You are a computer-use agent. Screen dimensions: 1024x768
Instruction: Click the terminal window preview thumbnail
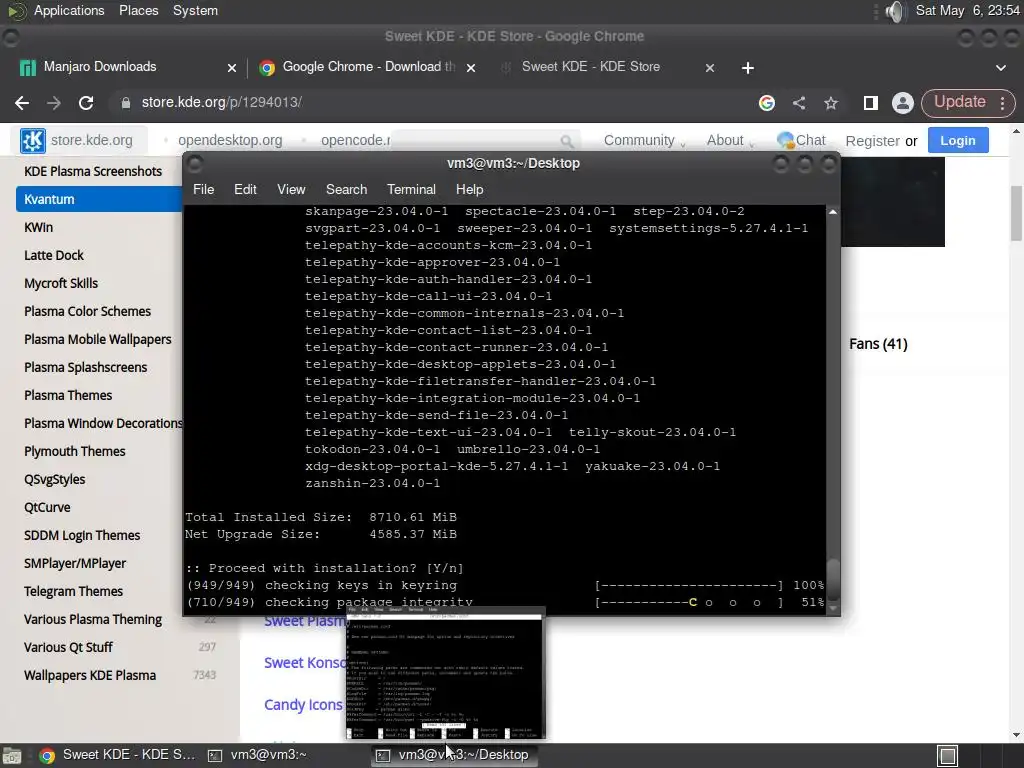point(445,673)
